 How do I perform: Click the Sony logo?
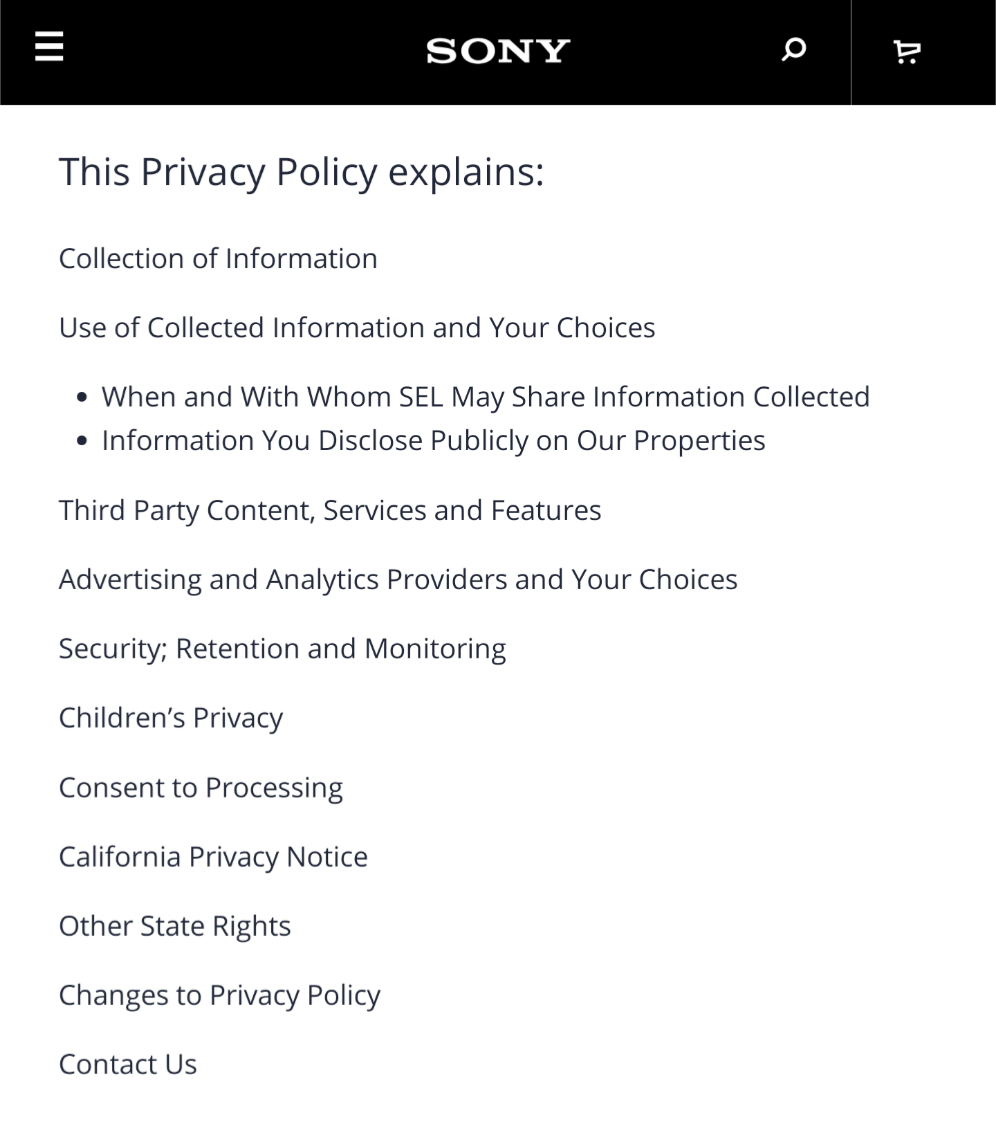[x=498, y=51]
